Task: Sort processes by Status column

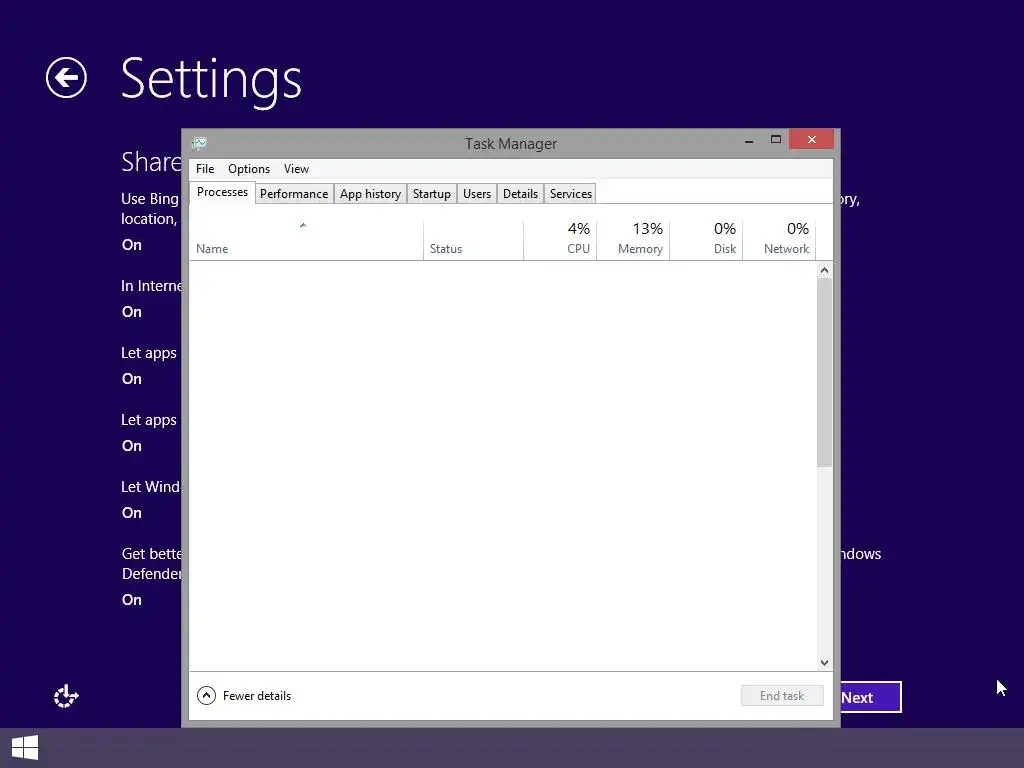Action: pyautogui.click(x=473, y=240)
